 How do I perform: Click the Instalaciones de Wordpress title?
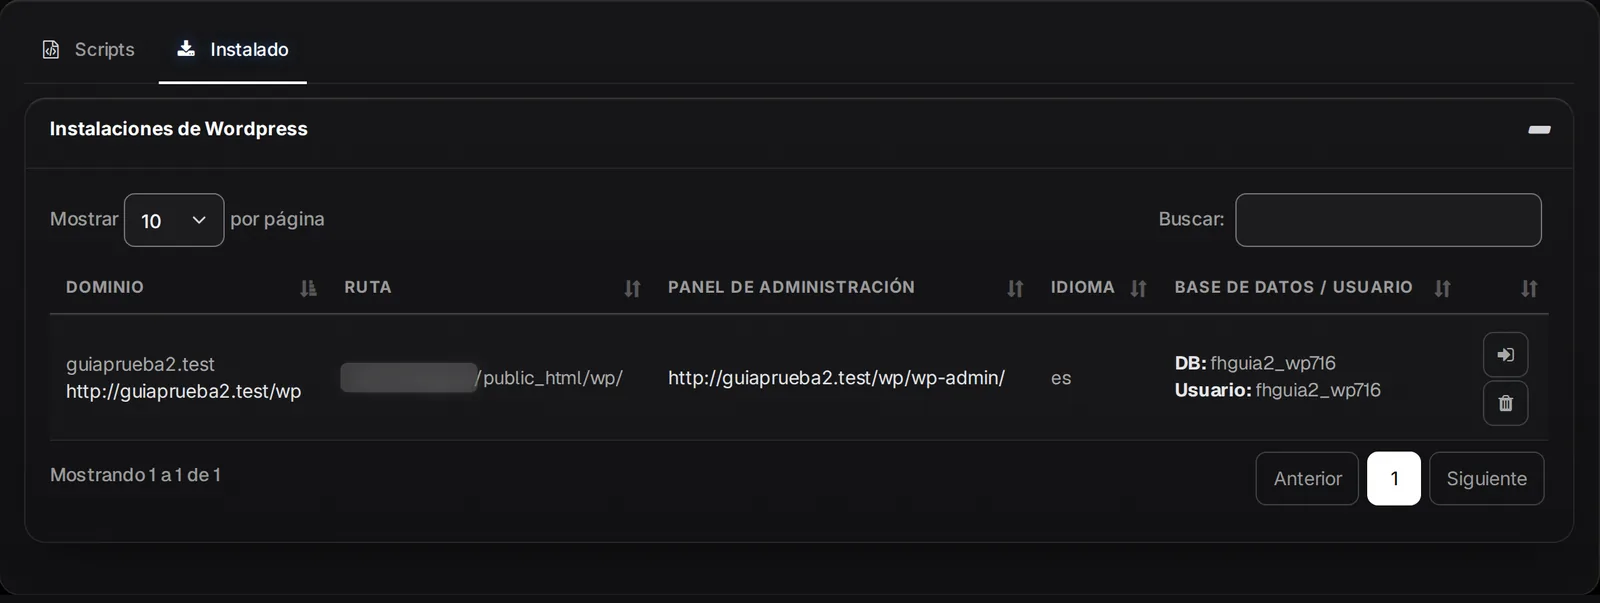click(x=178, y=129)
